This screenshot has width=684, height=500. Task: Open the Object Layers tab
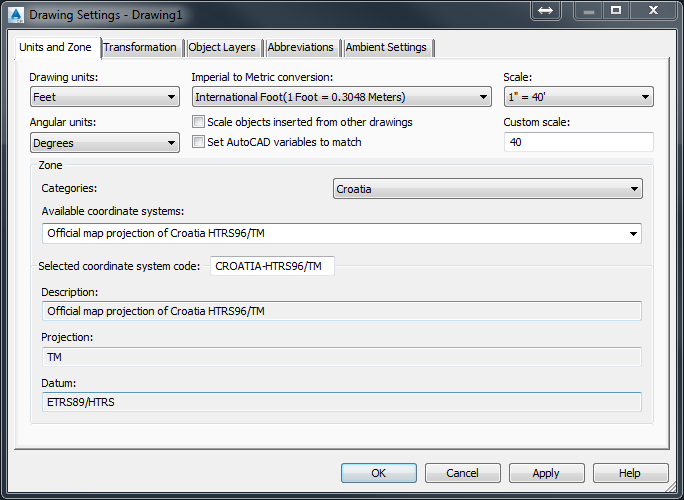coord(223,47)
